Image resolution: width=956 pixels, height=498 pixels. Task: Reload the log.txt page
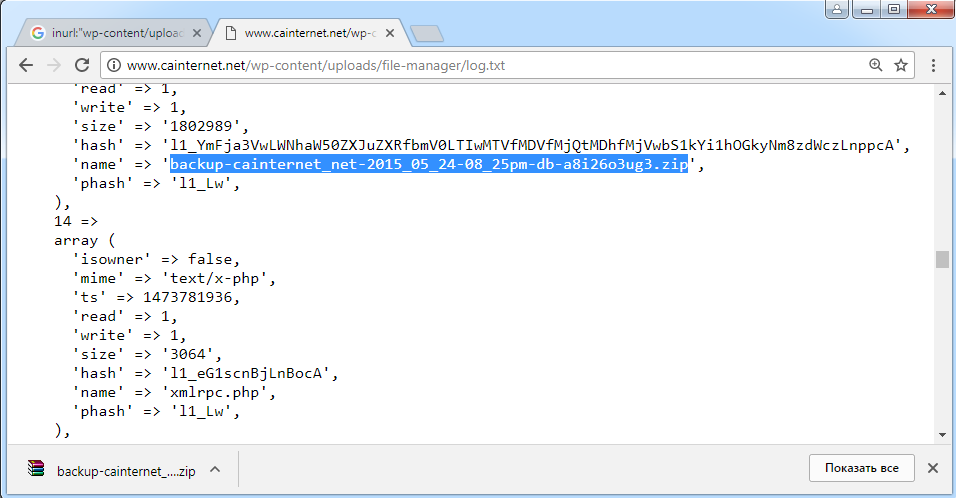point(82,65)
